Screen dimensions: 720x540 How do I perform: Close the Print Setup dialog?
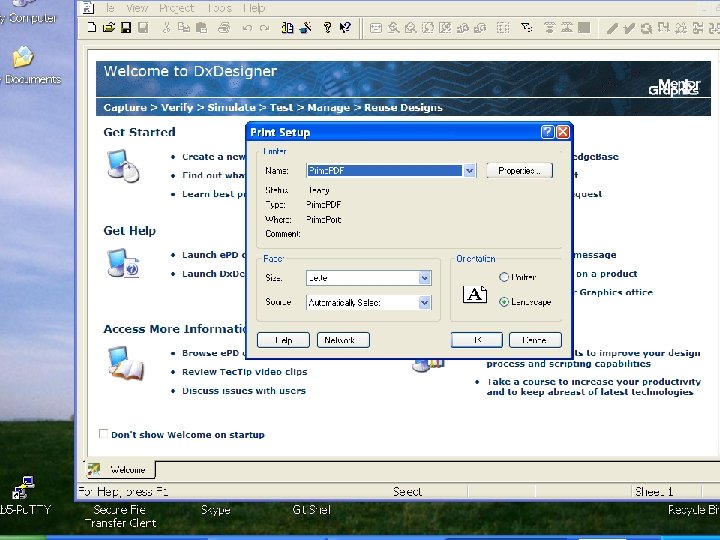[x=563, y=132]
